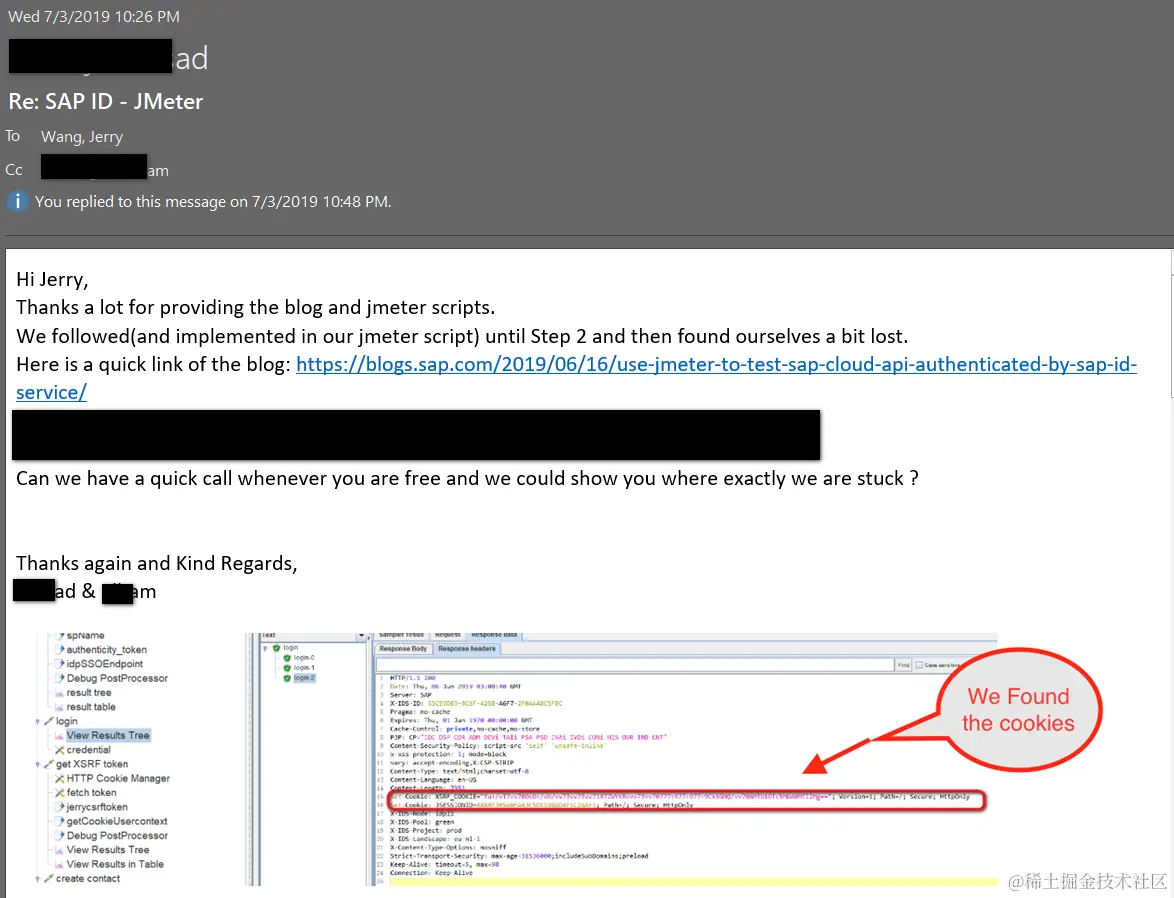Click the Set-Cookie JSESSIONID header line
Image resolution: width=1174 pixels, height=898 pixels.
tap(541, 805)
